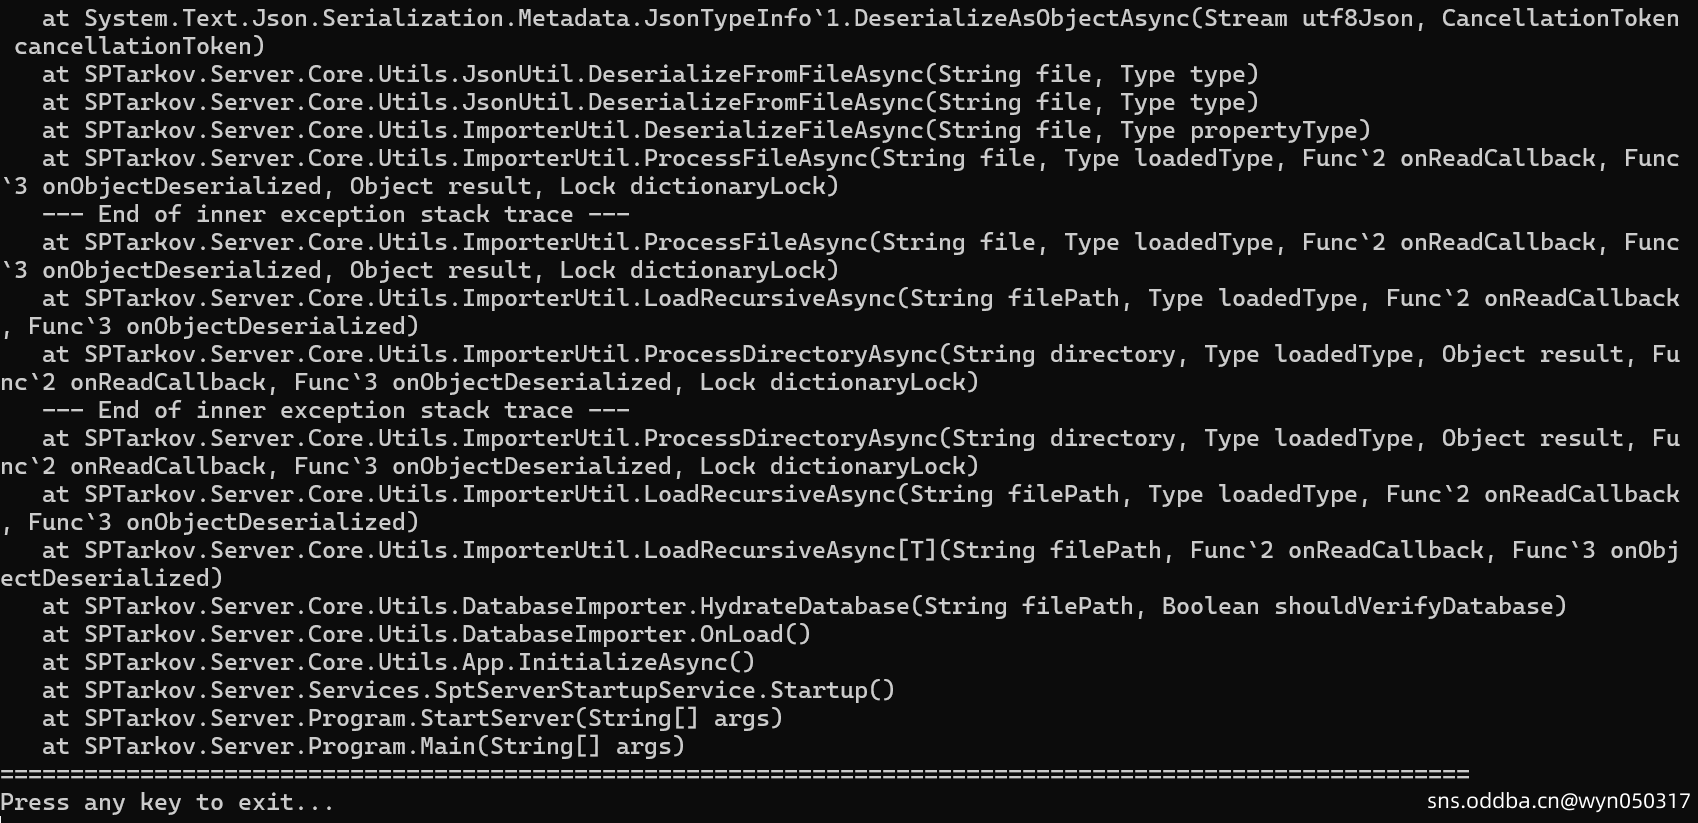Select the App.InitializeAsync() stack frame
1698x823 pixels.
pyautogui.click(x=398, y=662)
